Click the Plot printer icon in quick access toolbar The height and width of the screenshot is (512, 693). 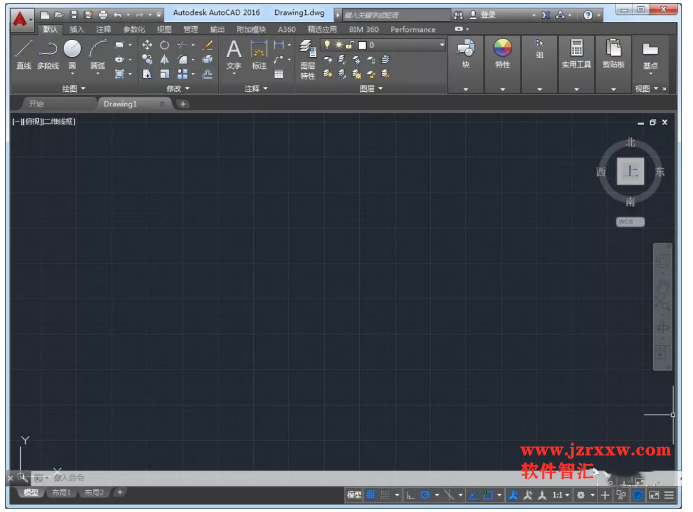click(x=103, y=15)
